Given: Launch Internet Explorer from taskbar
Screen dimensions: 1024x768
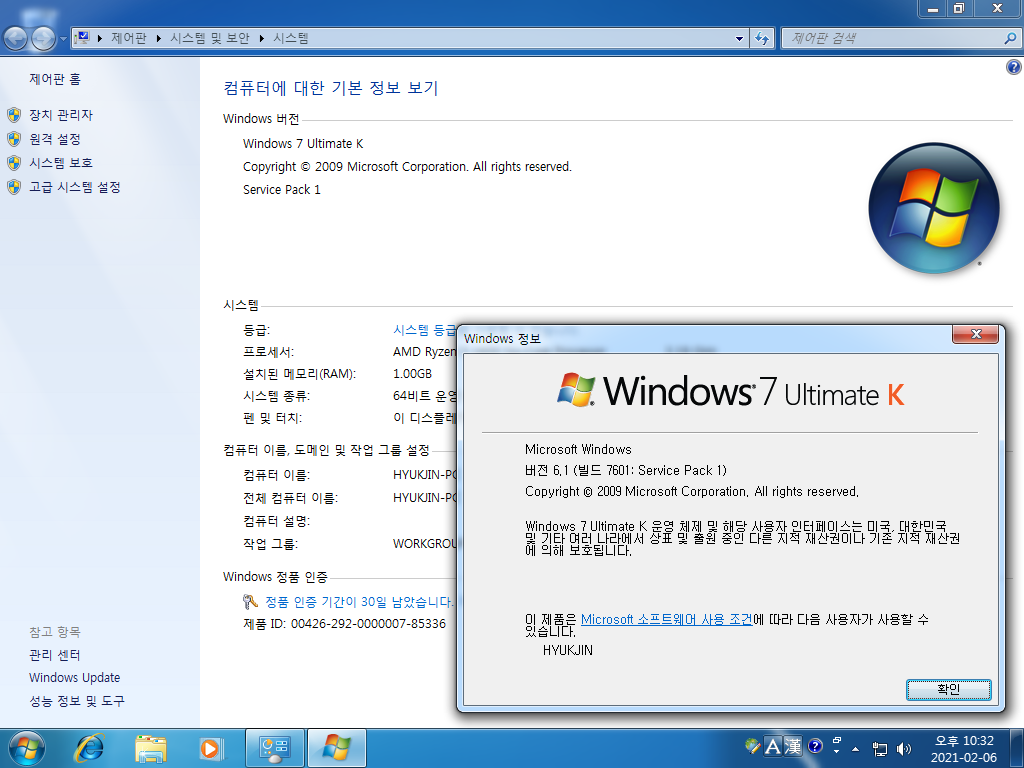Looking at the screenshot, I should (x=89, y=748).
